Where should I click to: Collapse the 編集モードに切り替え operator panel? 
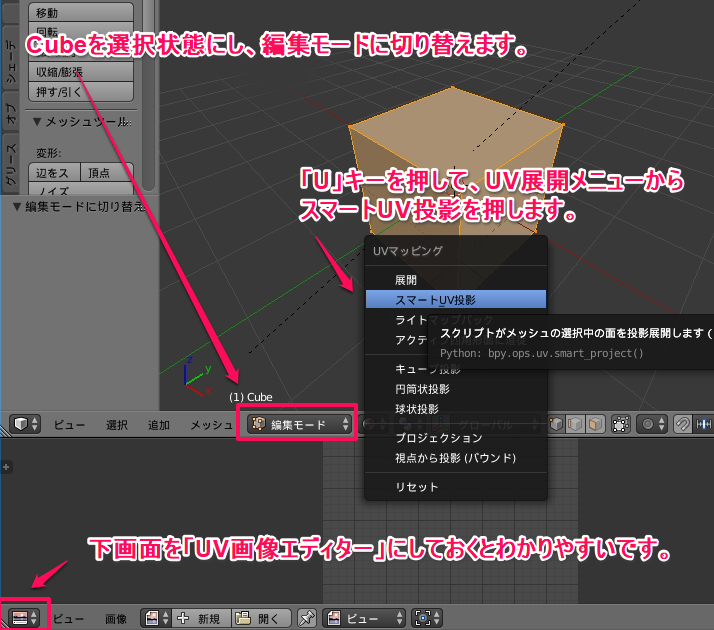point(17,206)
